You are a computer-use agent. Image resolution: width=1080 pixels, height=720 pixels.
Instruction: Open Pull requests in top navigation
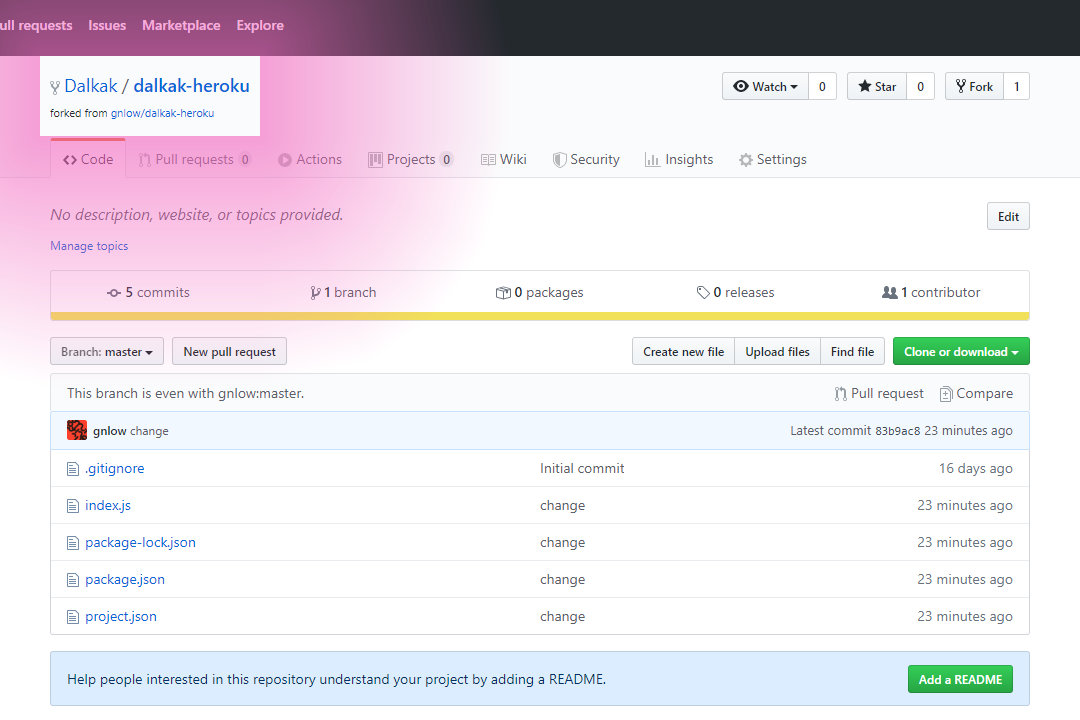click(36, 25)
